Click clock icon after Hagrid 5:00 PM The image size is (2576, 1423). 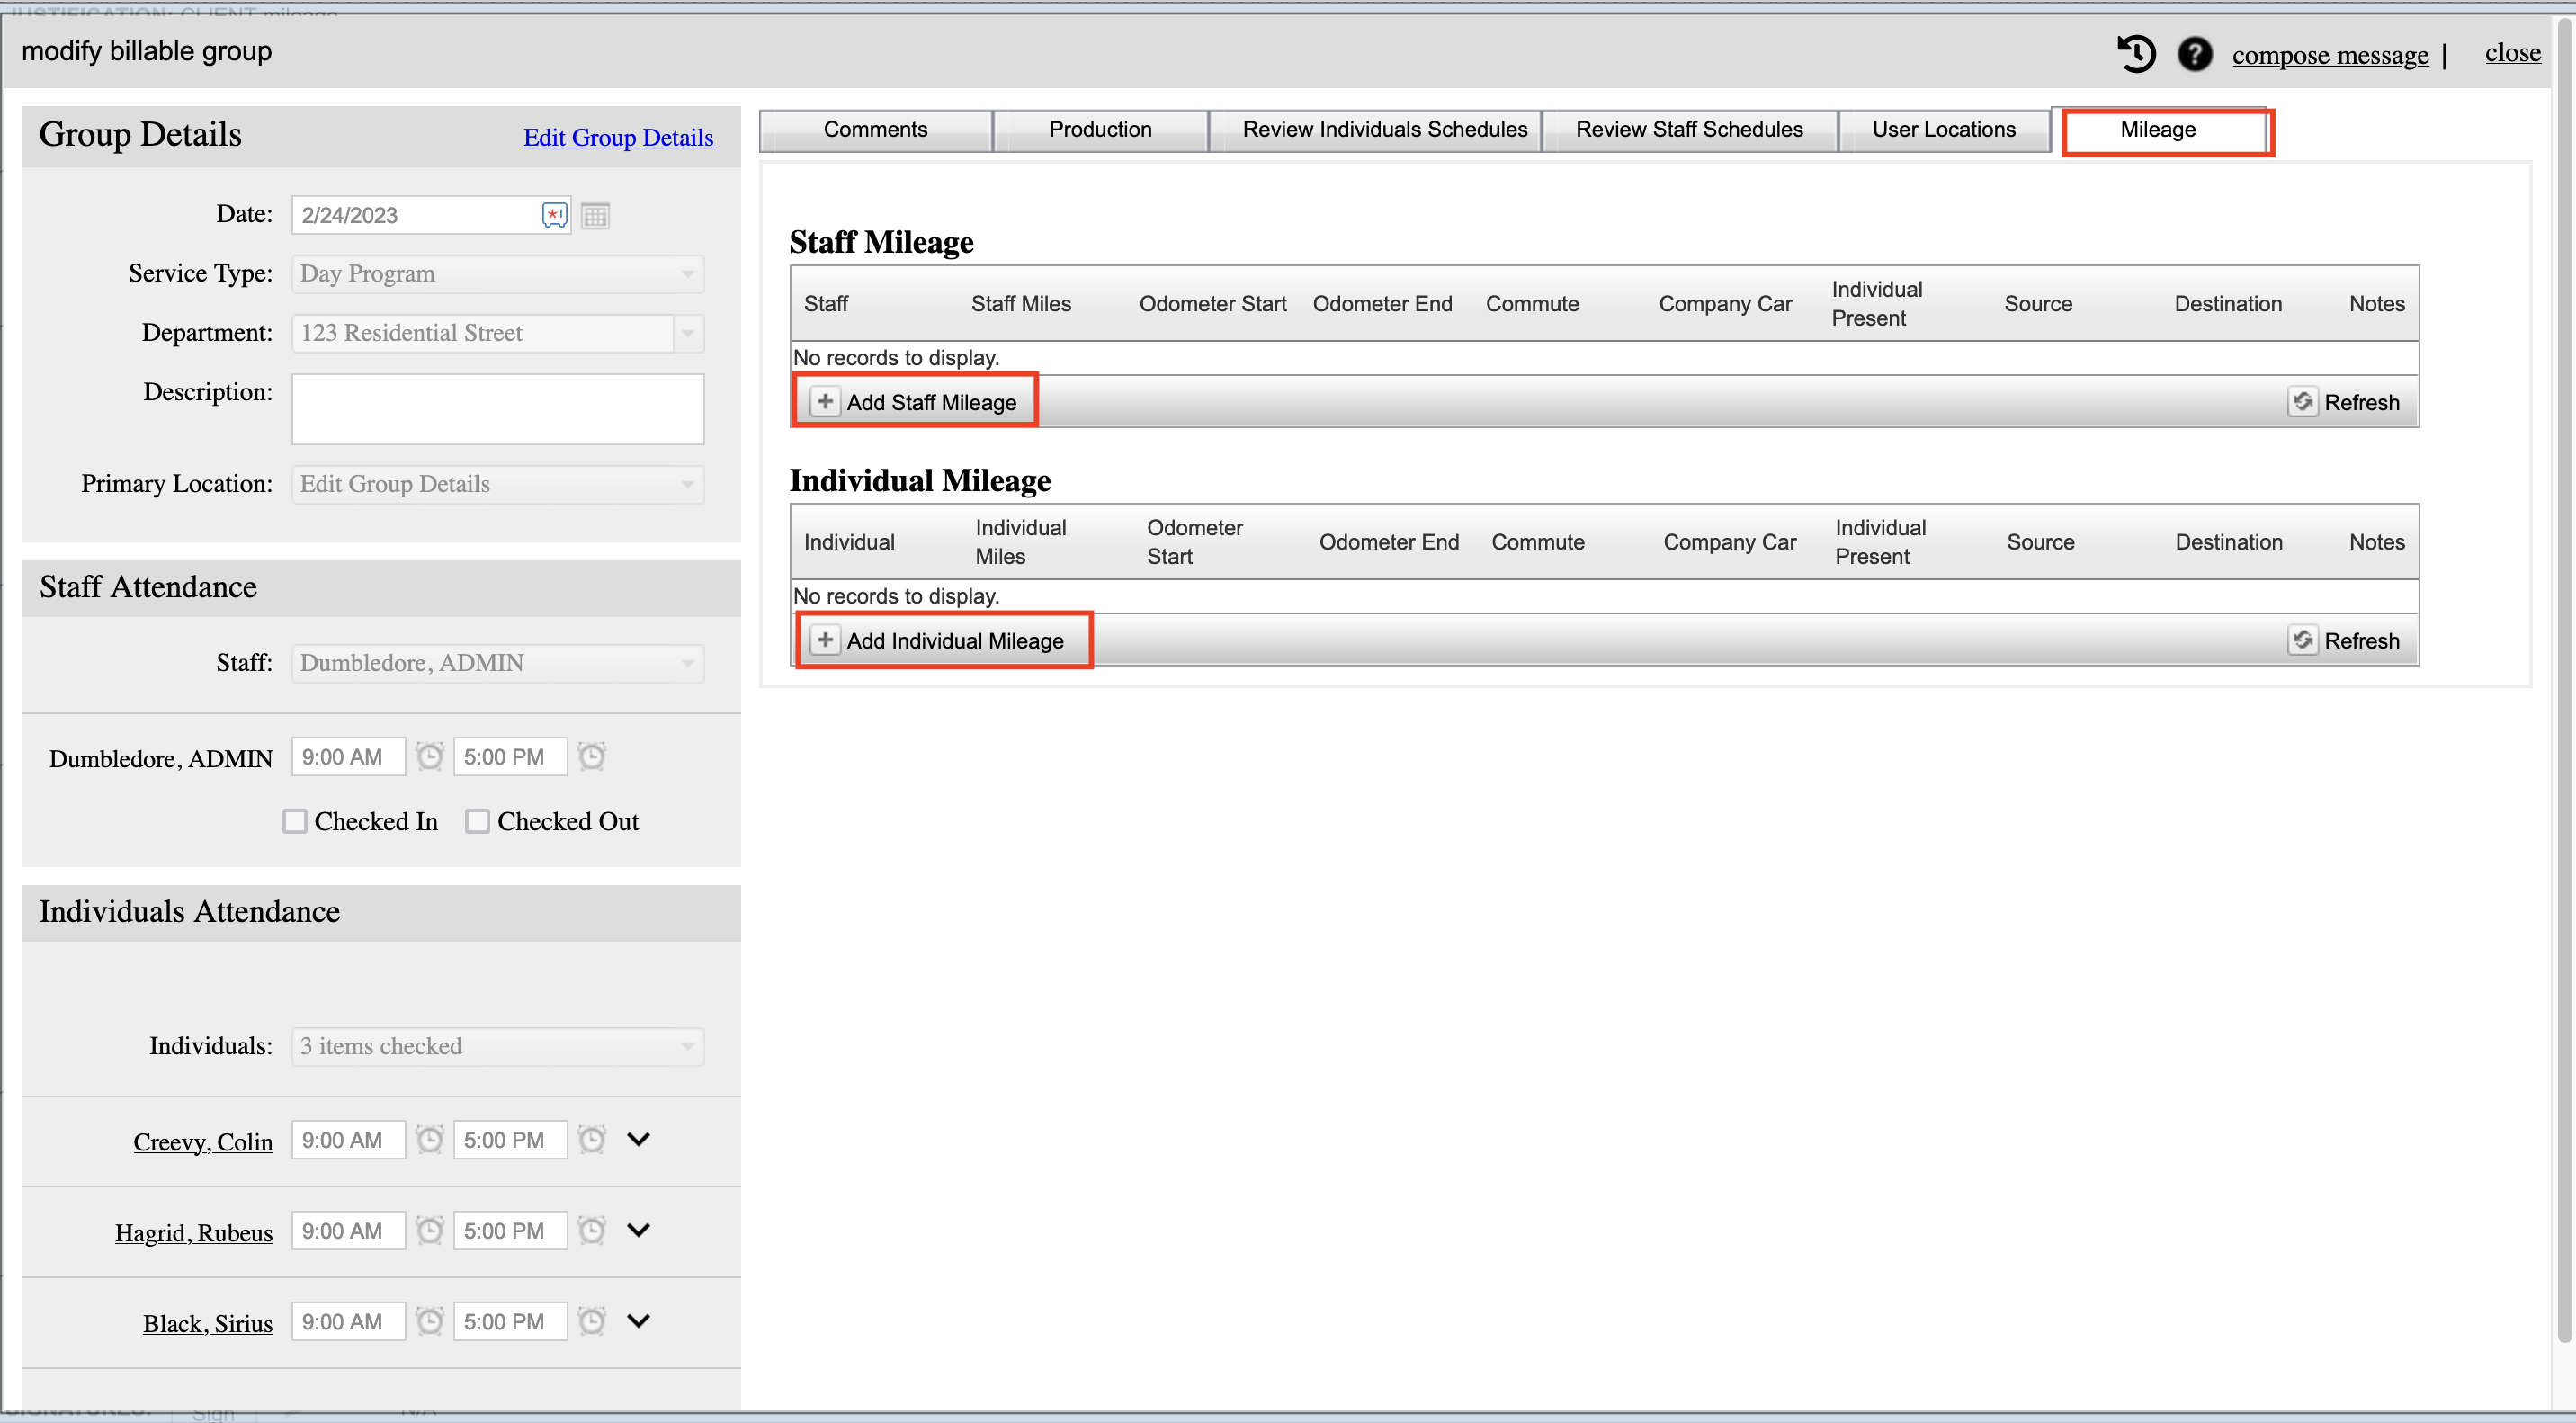point(592,1230)
